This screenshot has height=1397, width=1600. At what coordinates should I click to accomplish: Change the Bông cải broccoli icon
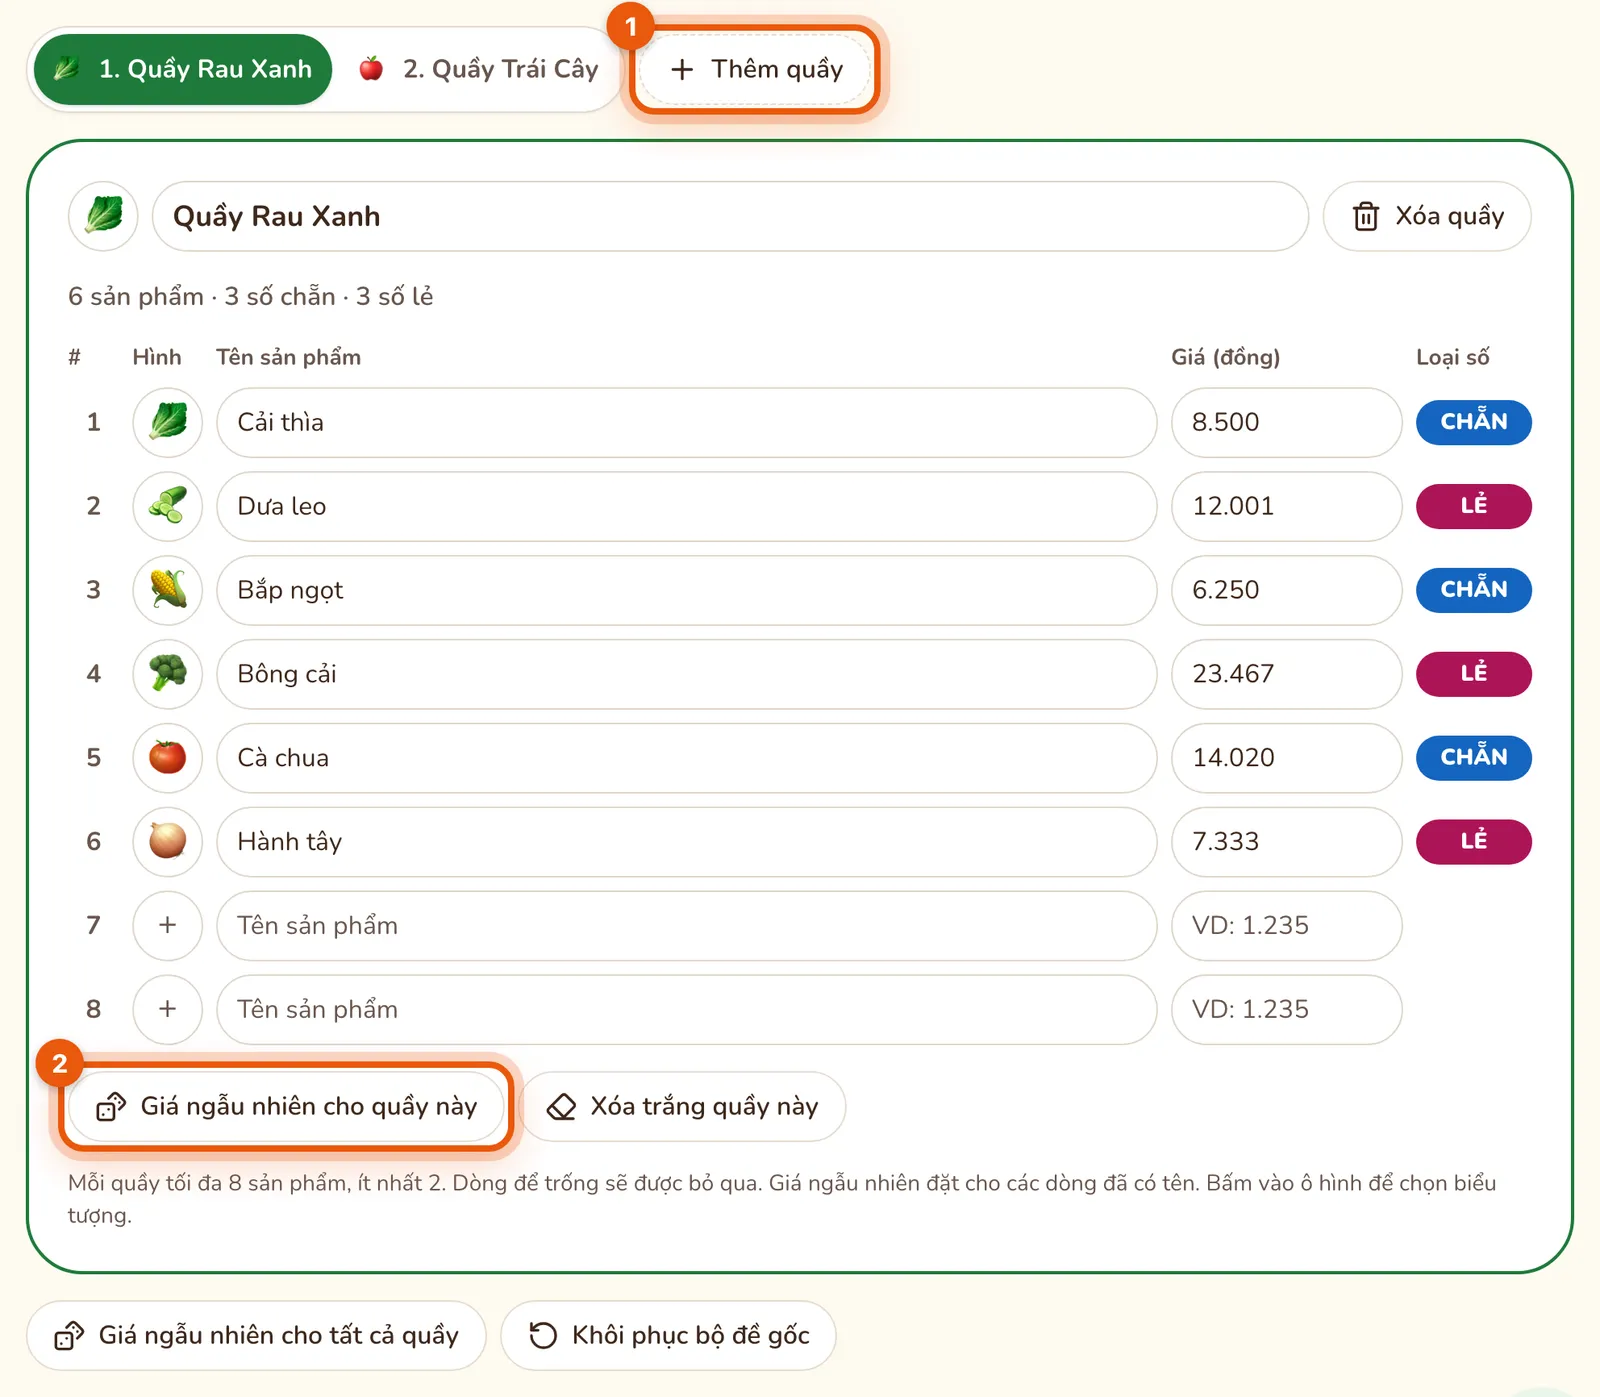point(167,674)
